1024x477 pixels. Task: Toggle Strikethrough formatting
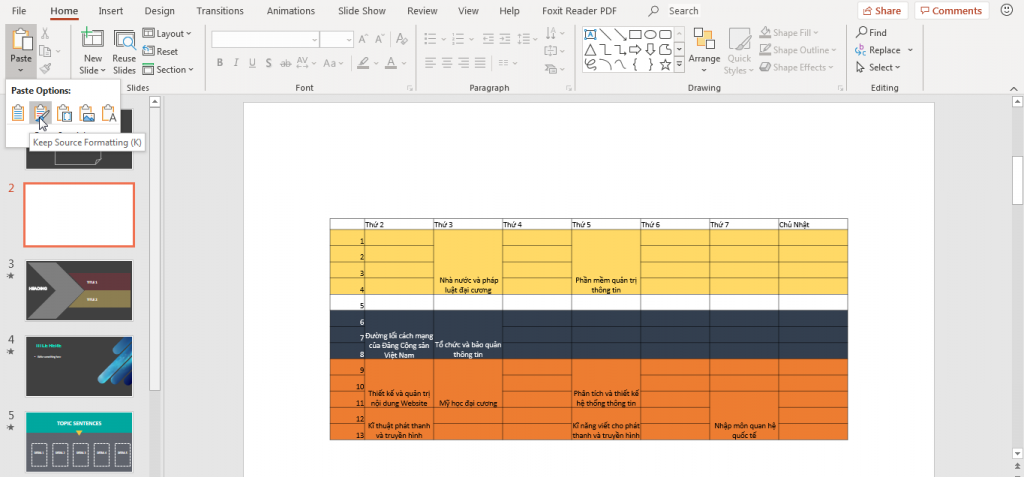pos(285,63)
